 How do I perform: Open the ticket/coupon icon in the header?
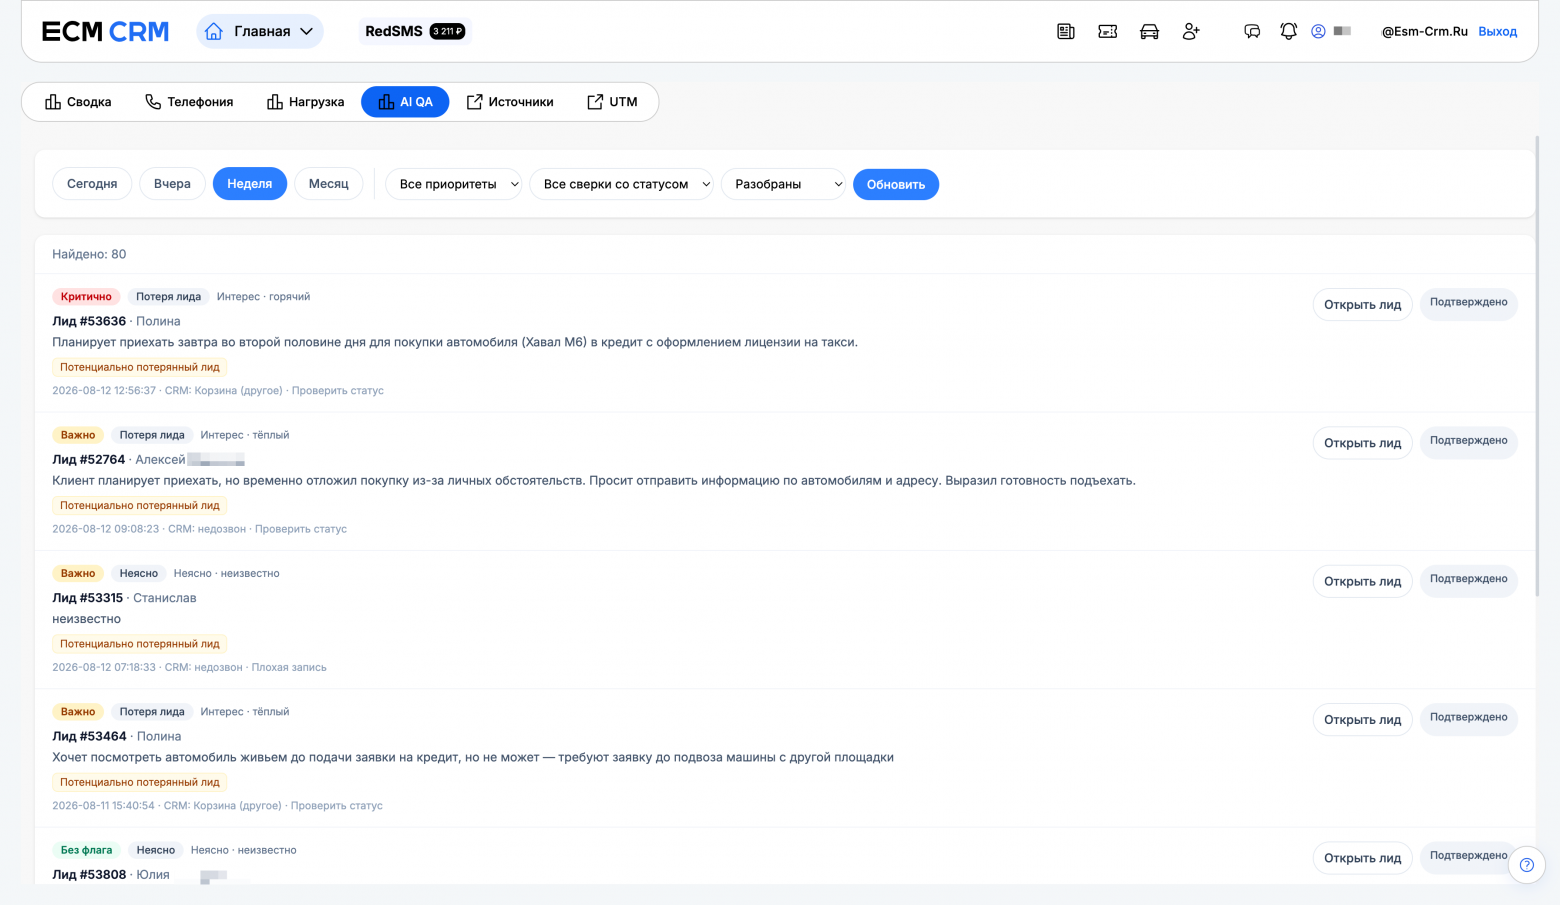pyautogui.click(x=1108, y=32)
